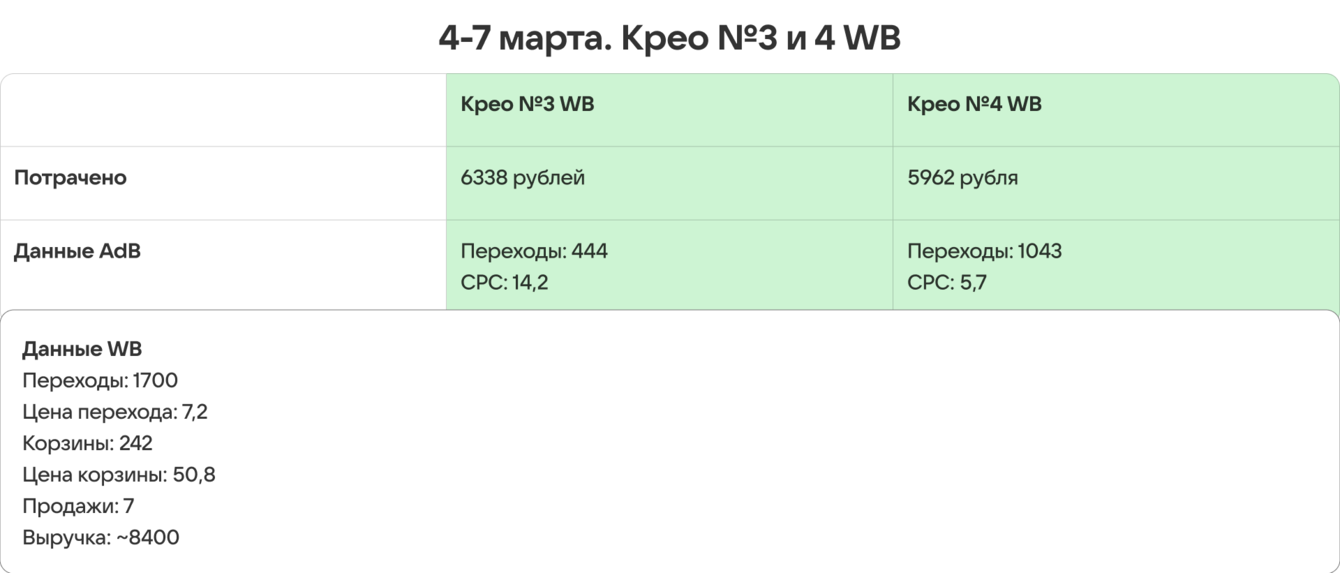
Task: Click the Переходы: 444 value
Action: pyautogui.click(x=534, y=251)
